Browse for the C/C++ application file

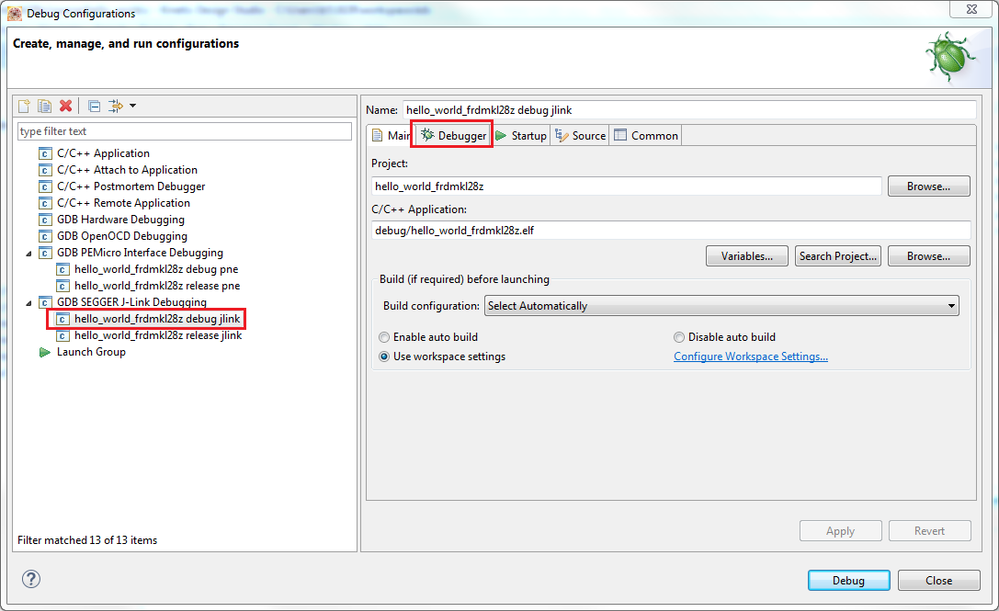928,256
